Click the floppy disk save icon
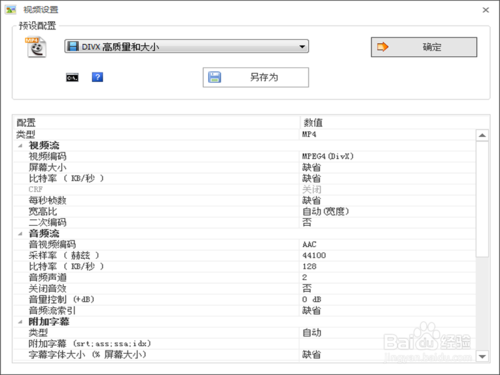The height and width of the screenshot is (375, 500). click(x=215, y=77)
